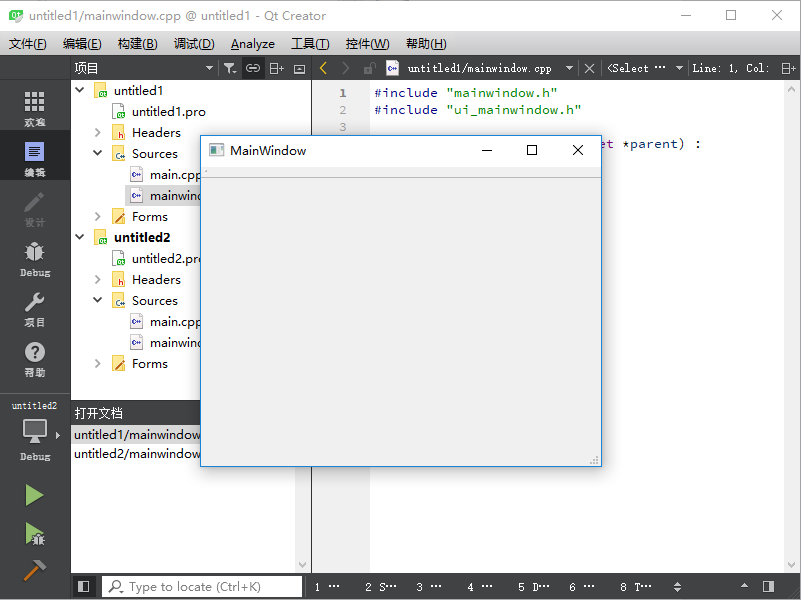
Task: Go back in editor history
Action: pyautogui.click(x=323, y=68)
